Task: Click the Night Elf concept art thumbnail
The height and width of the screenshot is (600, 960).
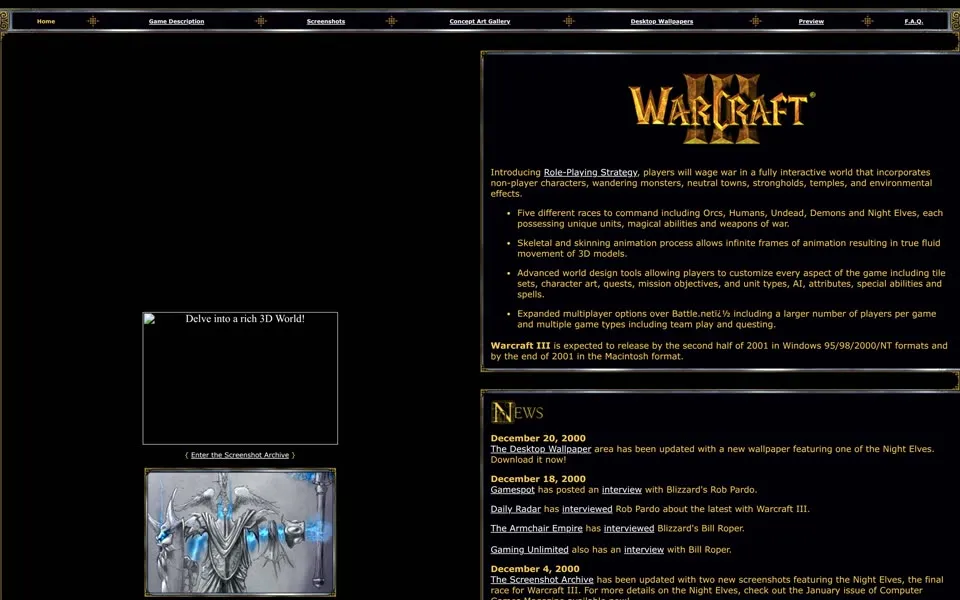Action: [240, 532]
